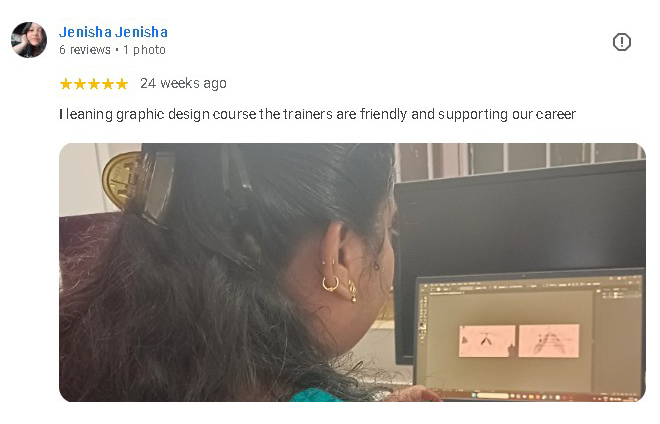Click the first yellow rating star

pyautogui.click(x=66, y=84)
